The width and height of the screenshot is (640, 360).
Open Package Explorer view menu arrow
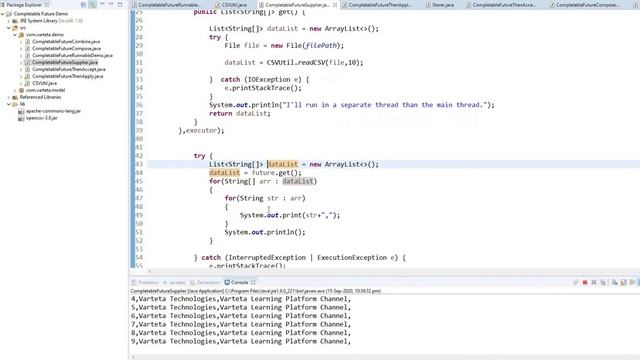102,4
